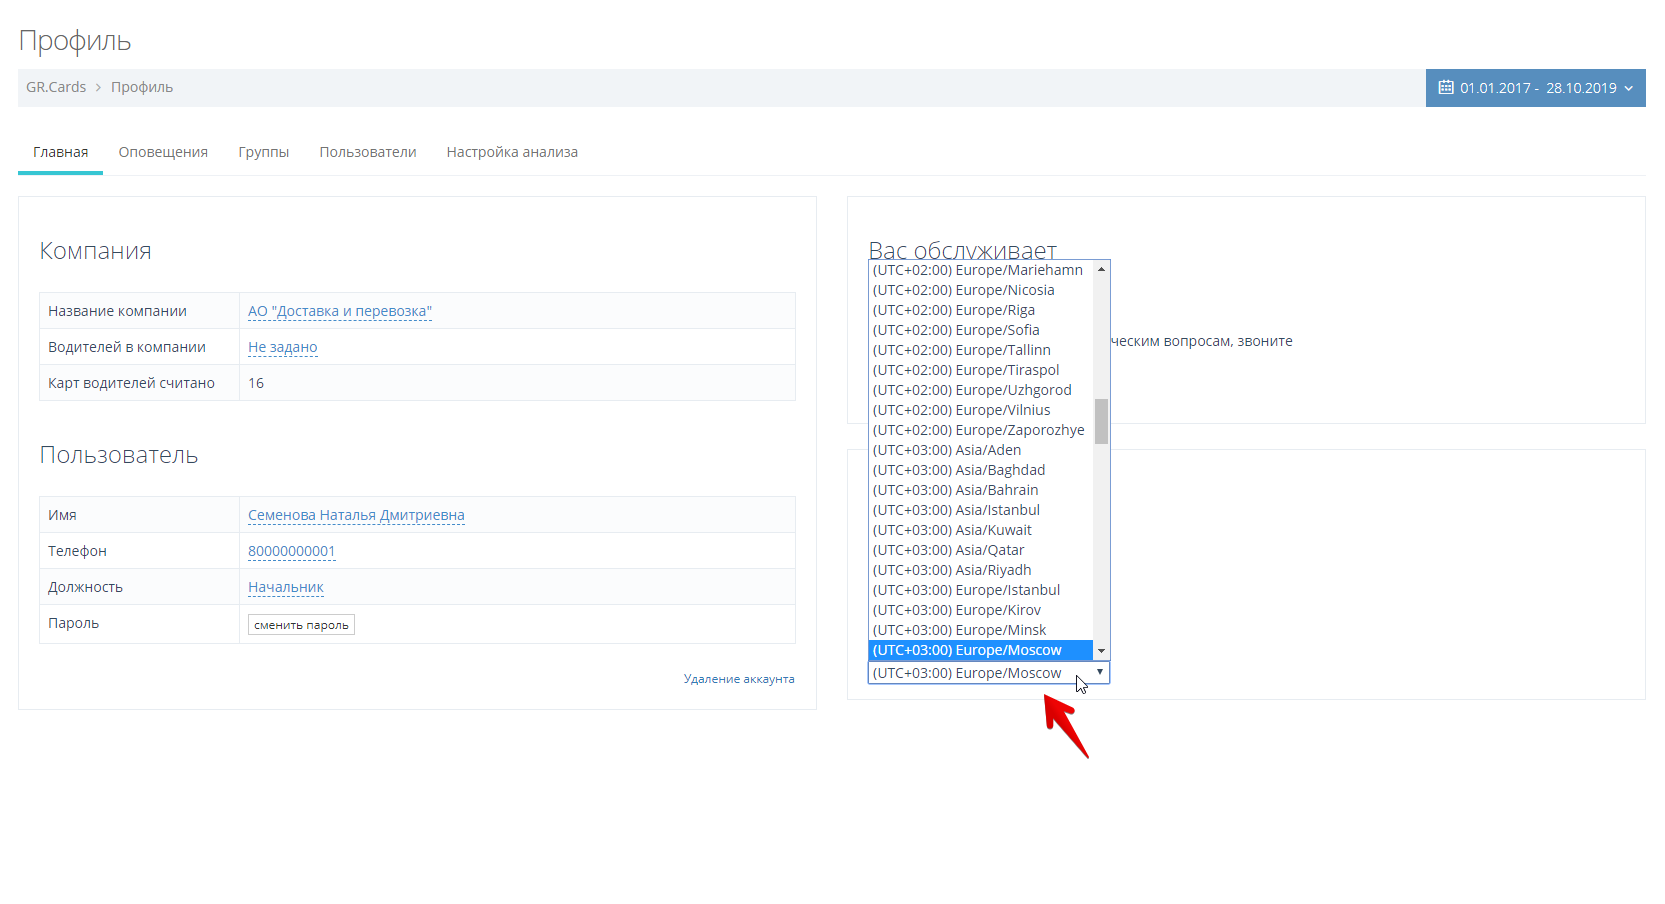Expand the date range chevron arrow
The height and width of the screenshot is (904, 1665).
coord(1629,89)
